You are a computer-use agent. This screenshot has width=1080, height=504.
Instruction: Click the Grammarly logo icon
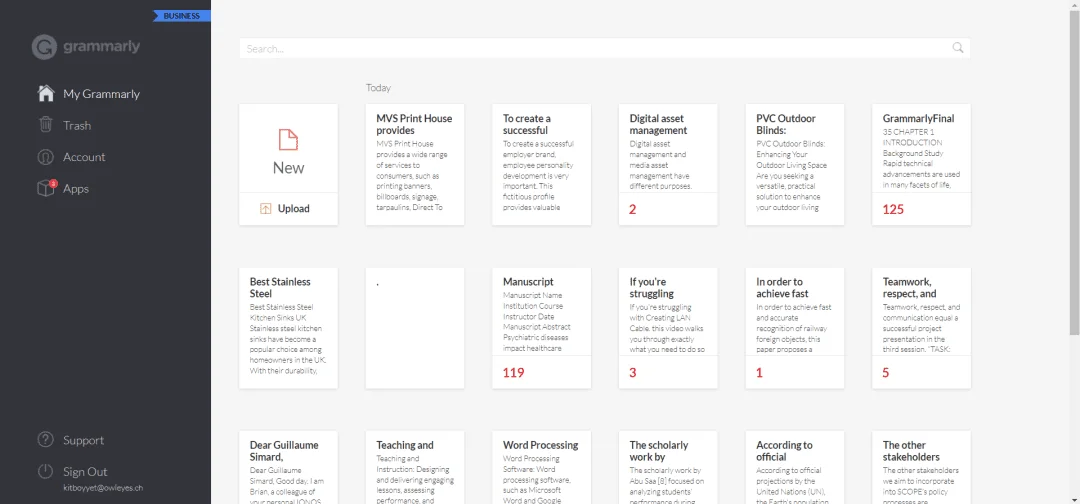tap(44, 47)
